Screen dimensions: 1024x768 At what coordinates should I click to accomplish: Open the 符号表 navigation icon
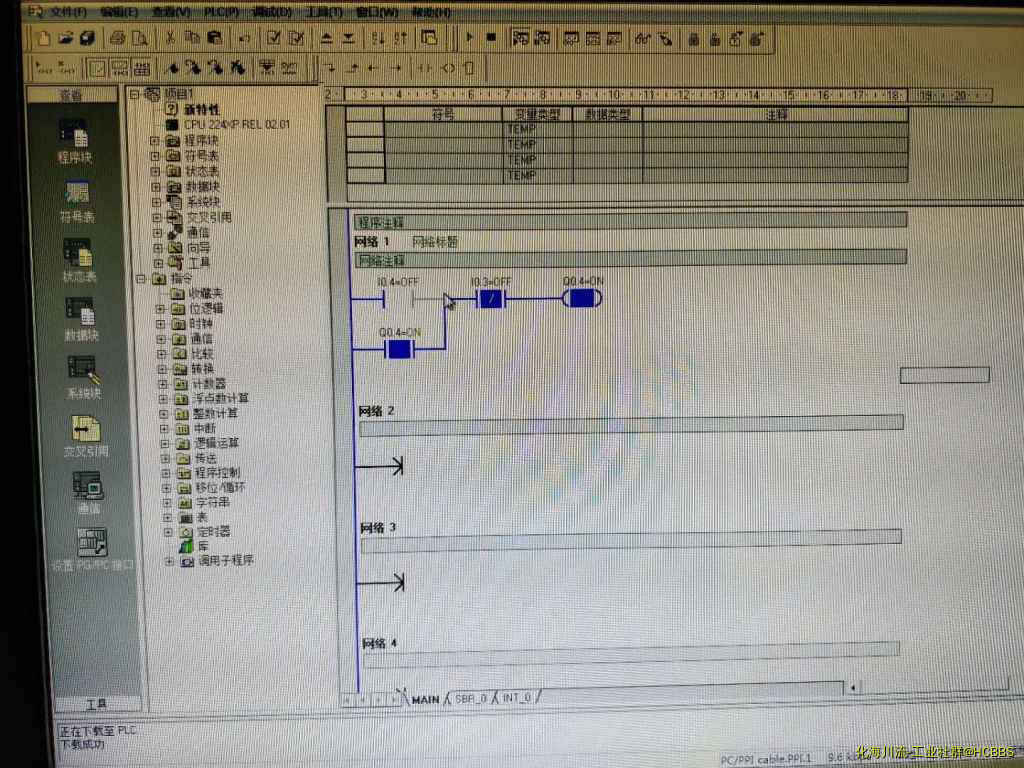76,198
